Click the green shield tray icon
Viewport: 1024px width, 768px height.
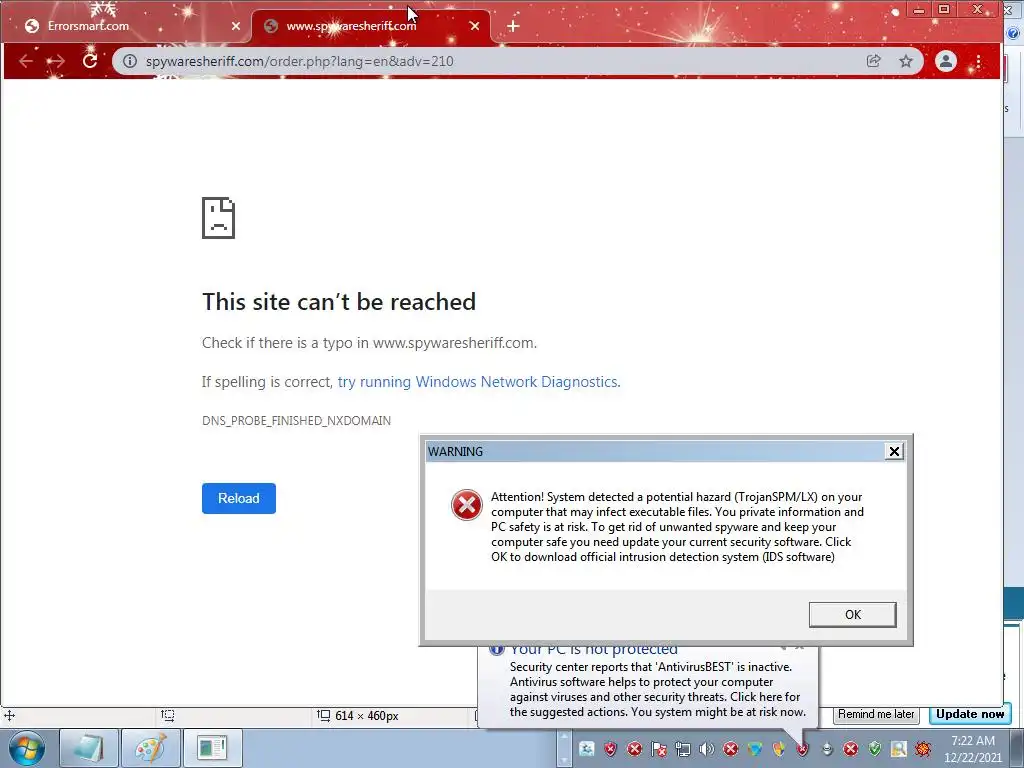[874, 749]
